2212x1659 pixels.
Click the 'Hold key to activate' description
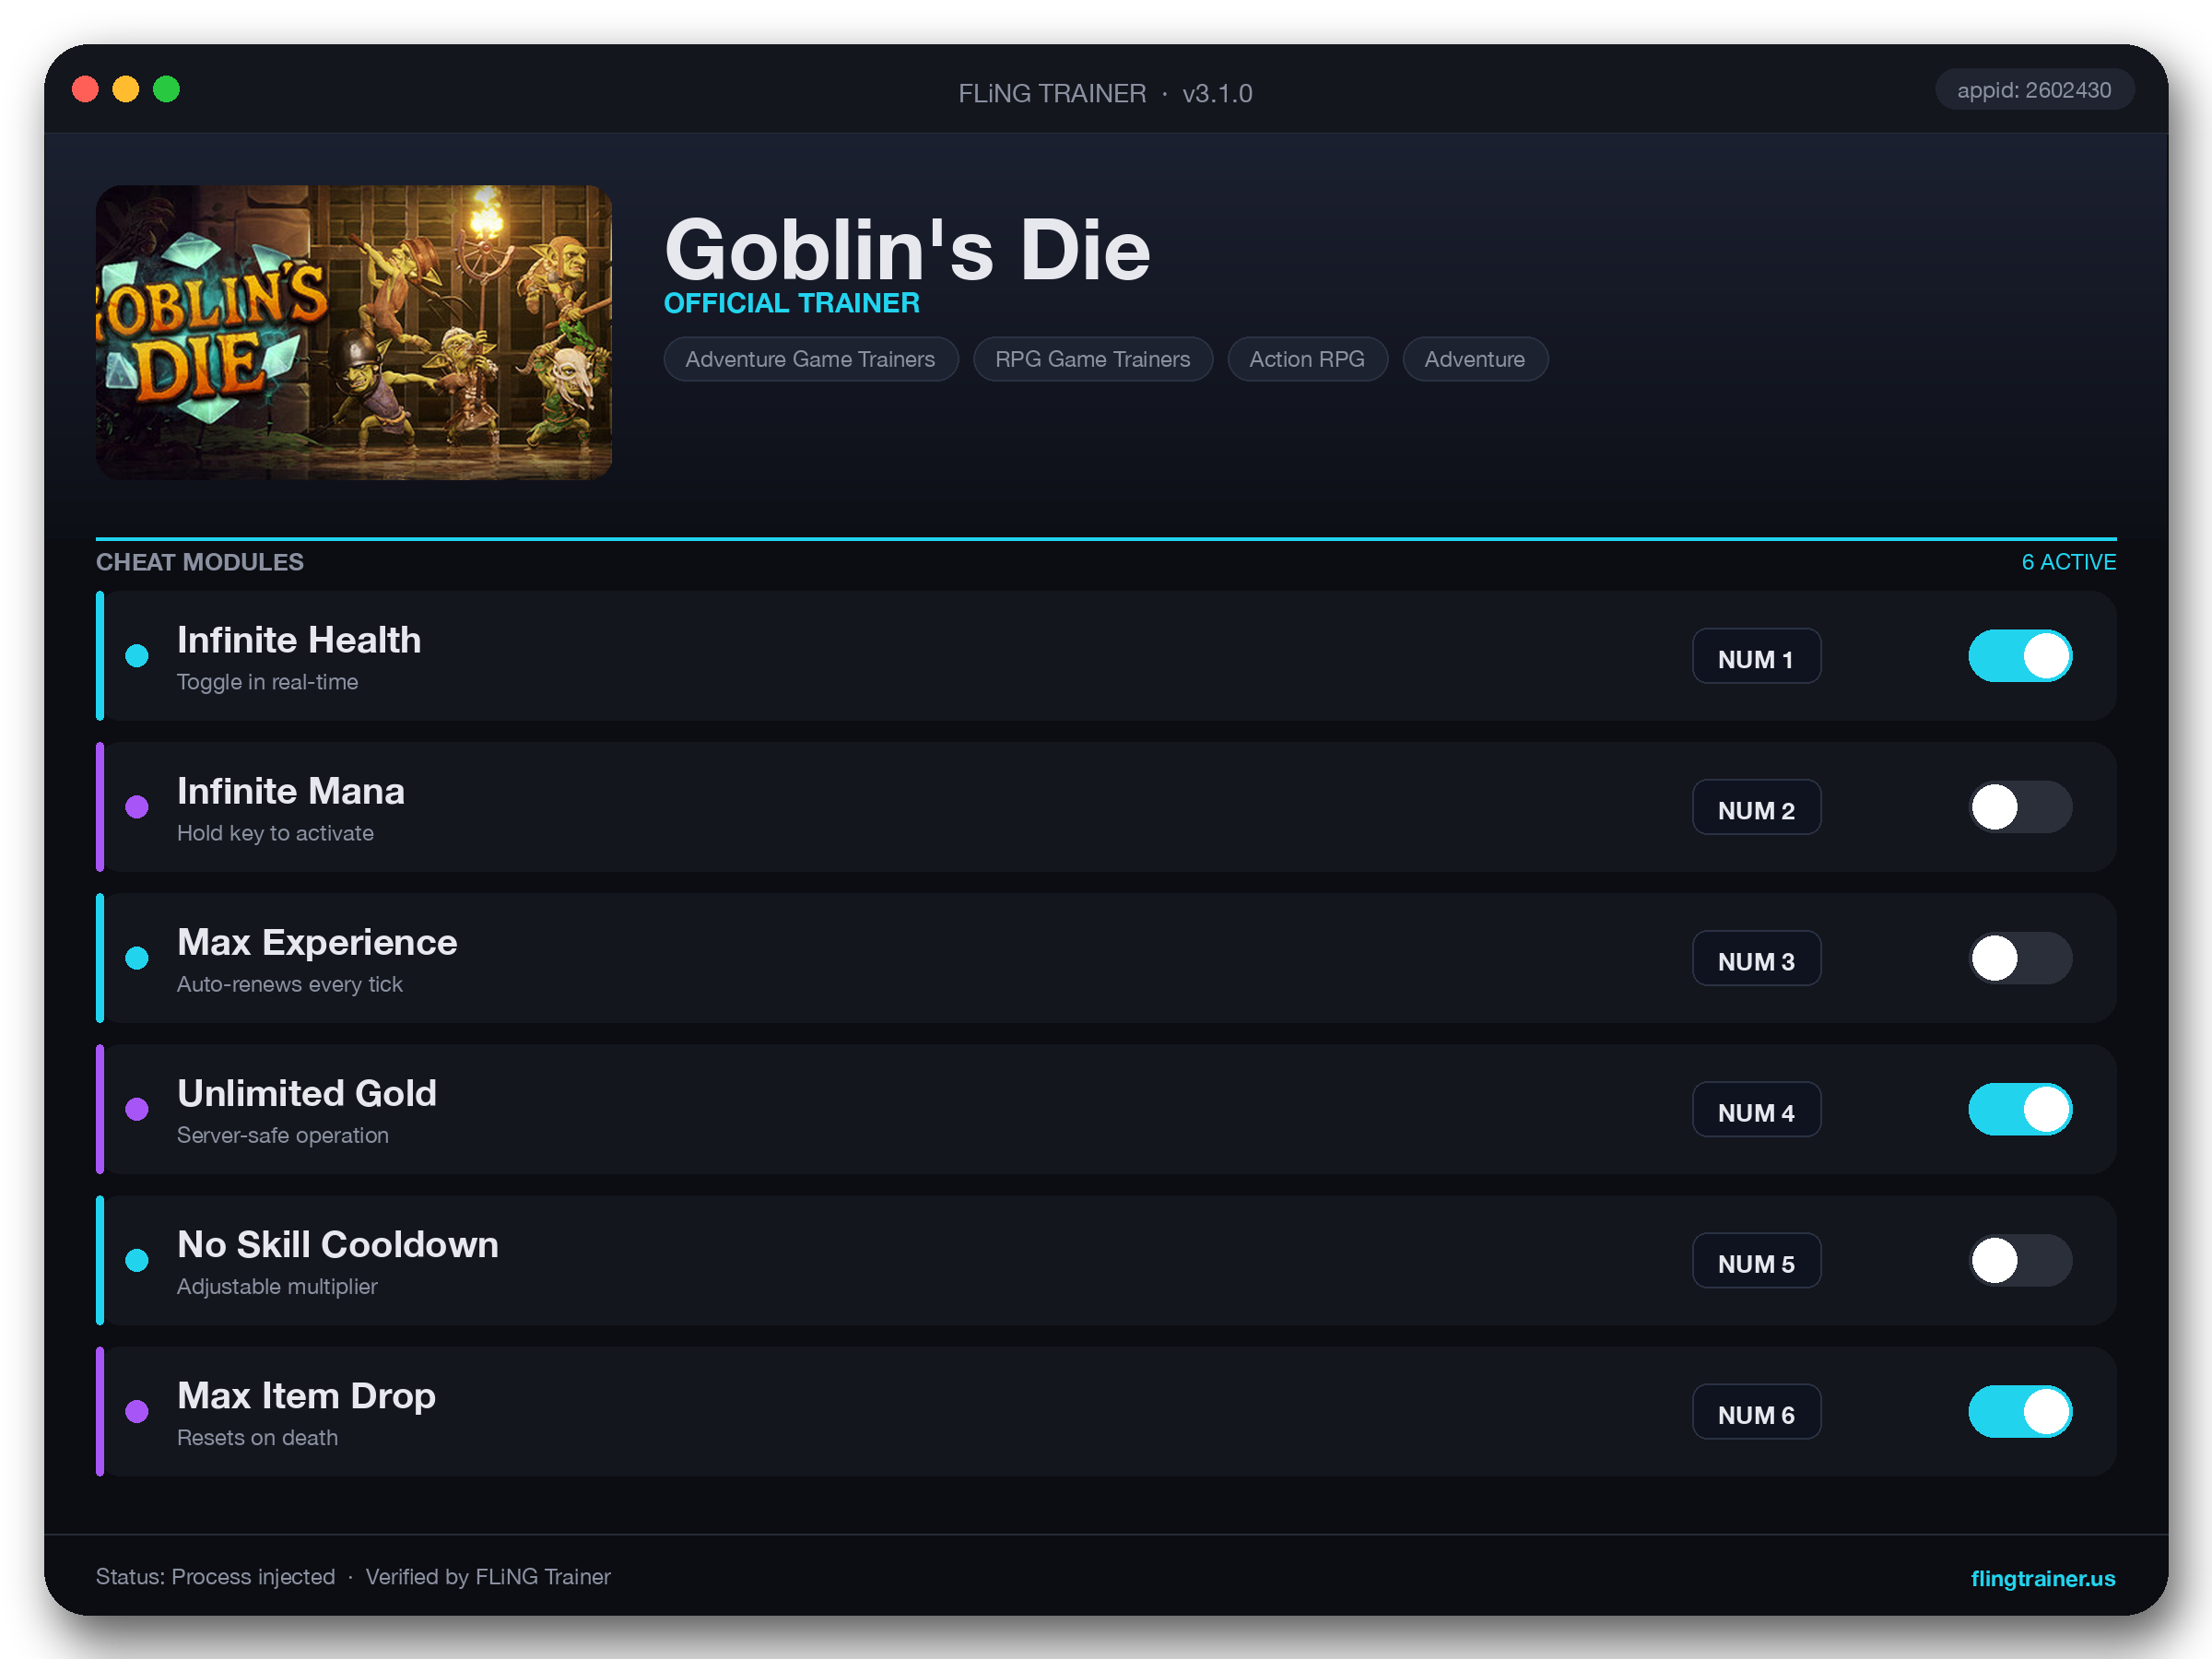[x=275, y=833]
